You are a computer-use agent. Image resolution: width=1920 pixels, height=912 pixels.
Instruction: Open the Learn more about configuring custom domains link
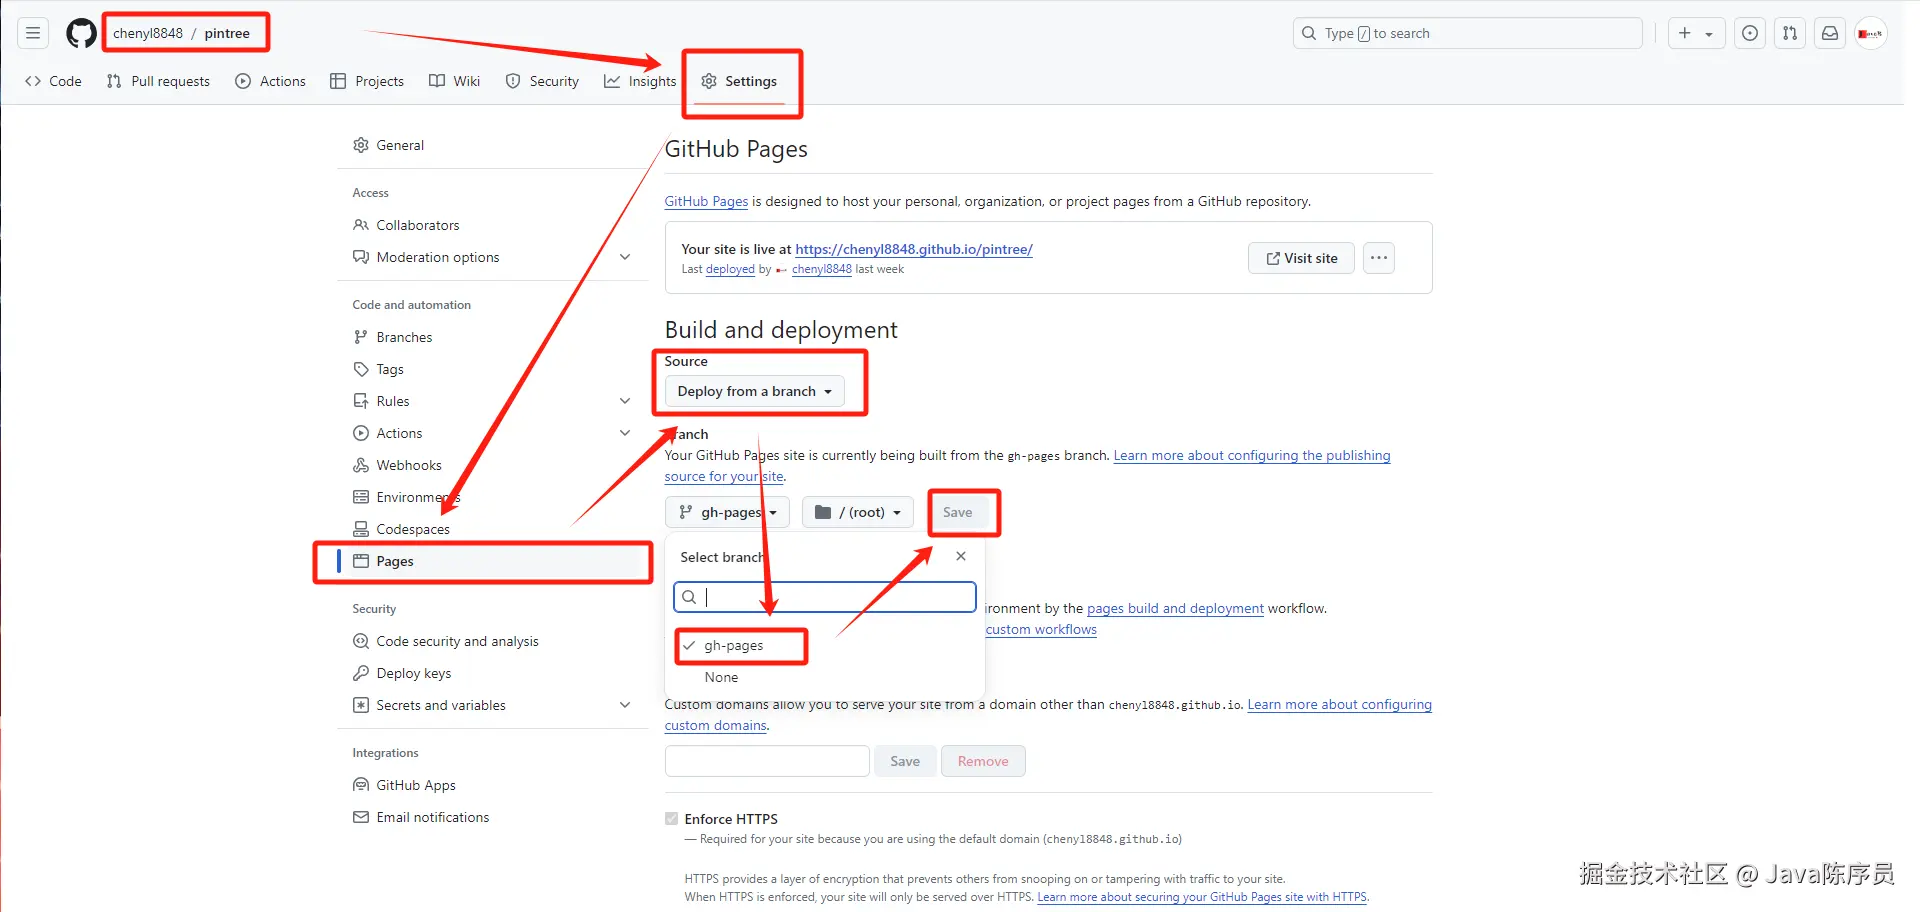coord(1340,704)
